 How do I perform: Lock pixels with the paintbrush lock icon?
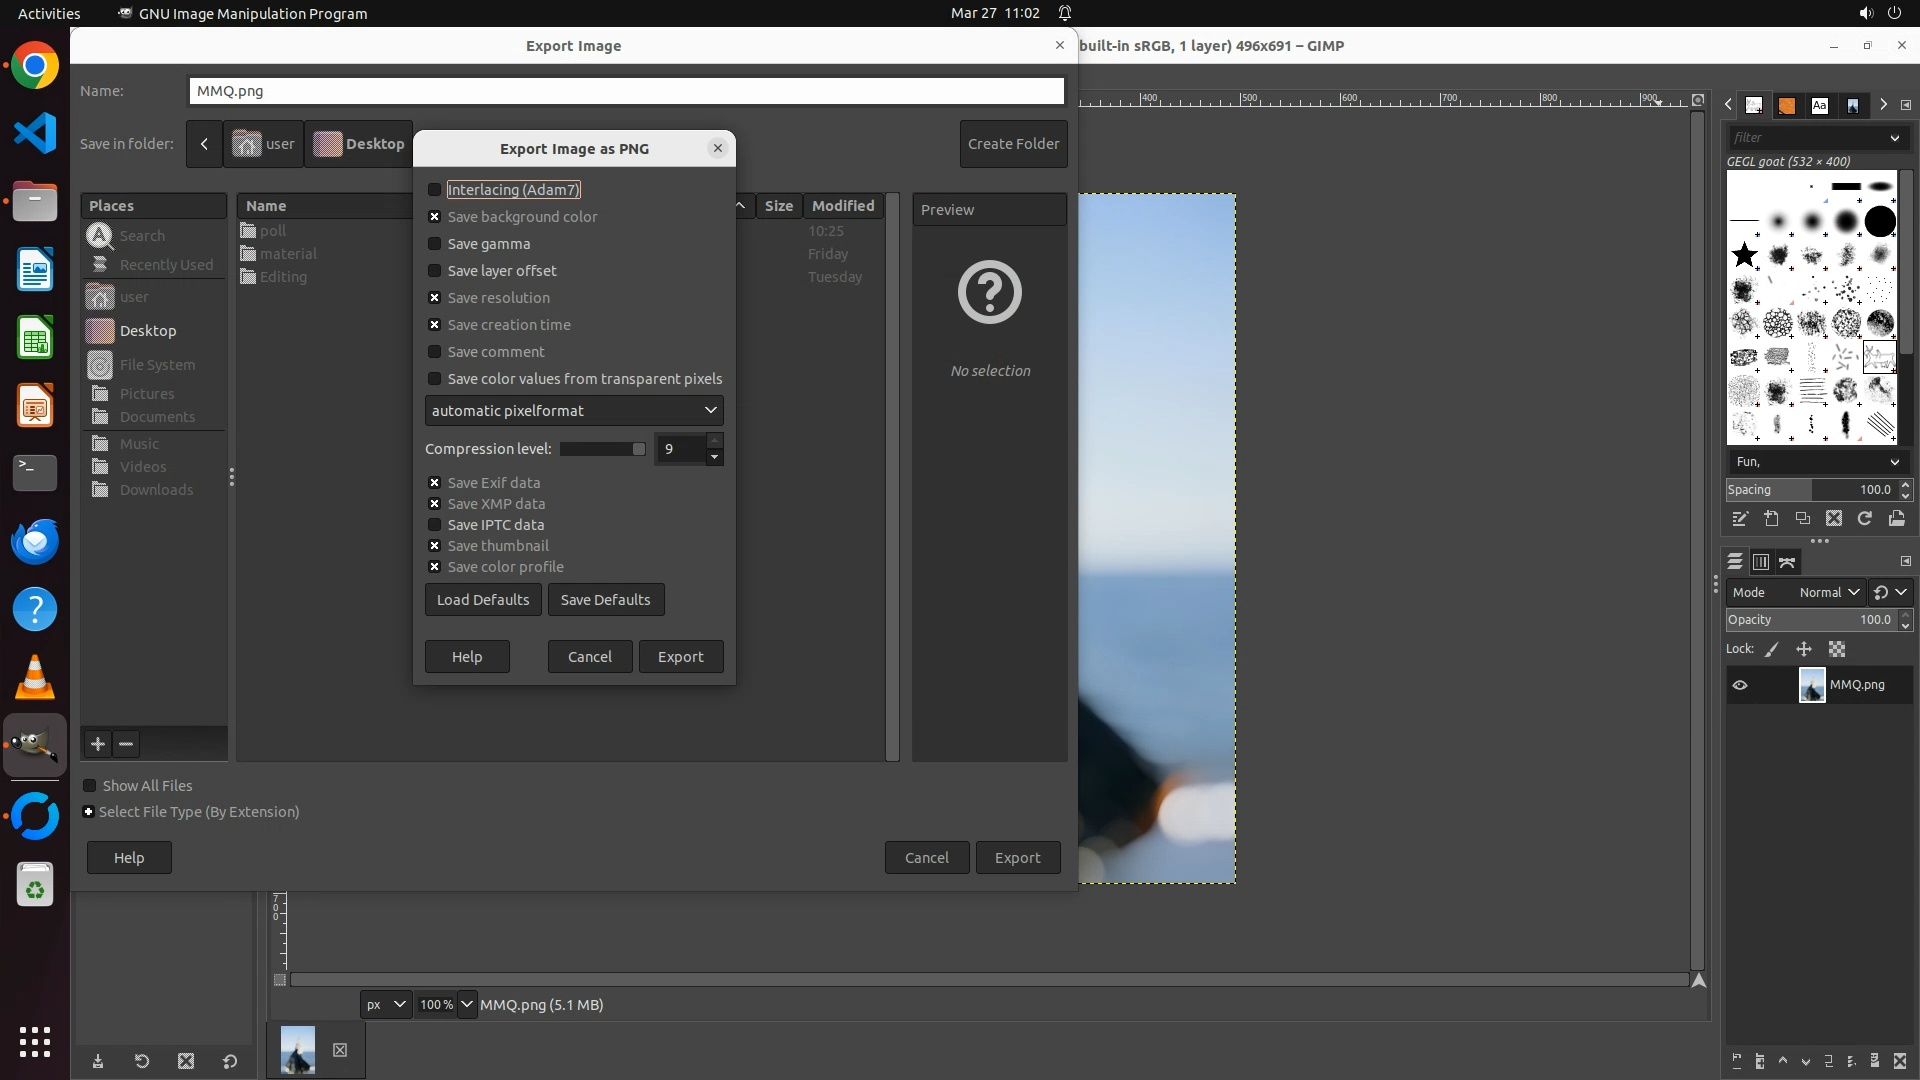(x=1772, y=650)
